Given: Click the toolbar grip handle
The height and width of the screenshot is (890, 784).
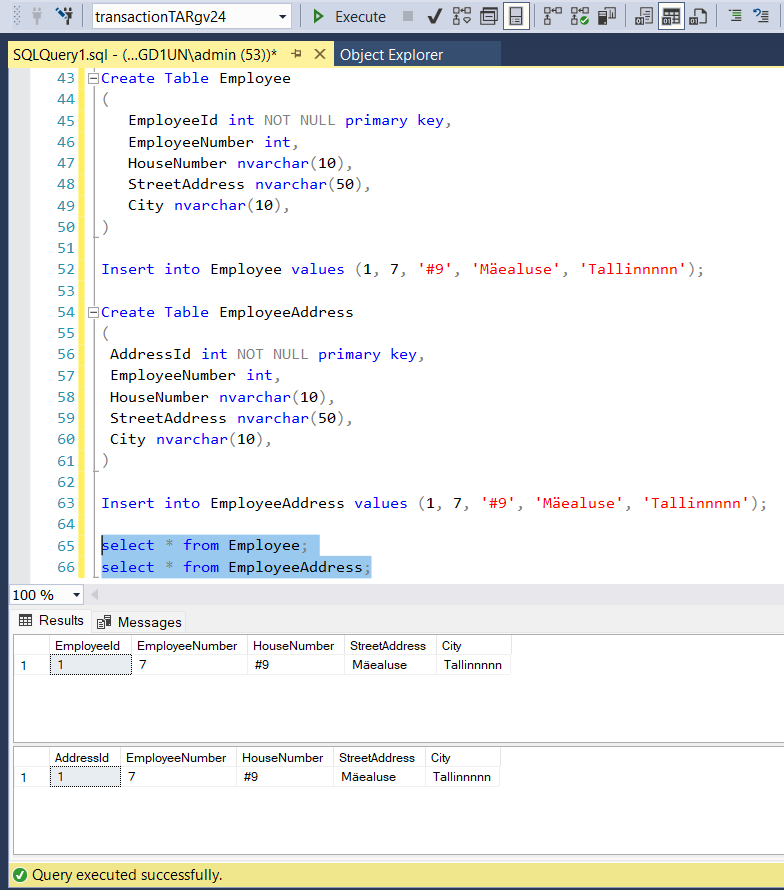Looking at the screenshot, I should click(16, 16).
